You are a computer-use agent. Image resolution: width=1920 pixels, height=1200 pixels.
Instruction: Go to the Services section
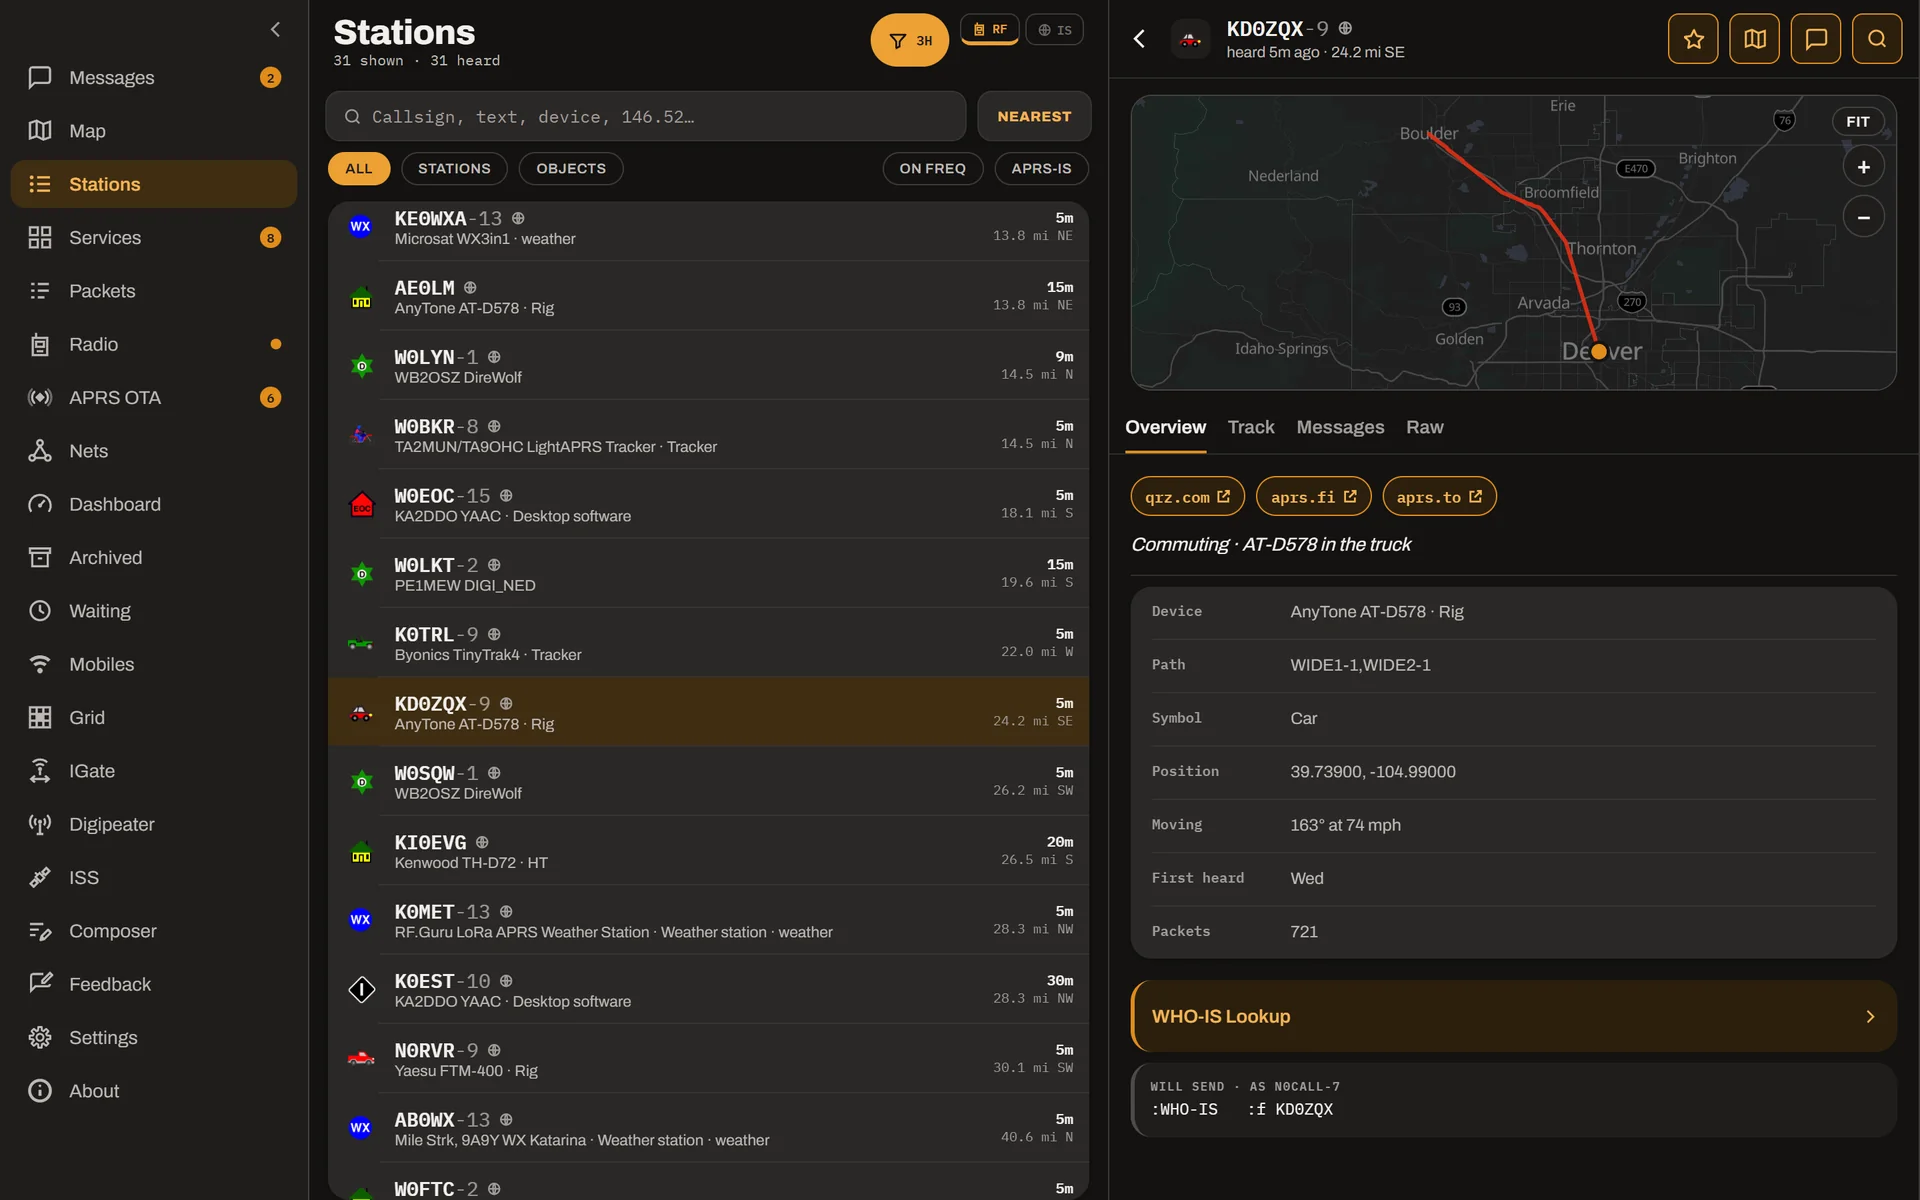click(x=154, y=238)
